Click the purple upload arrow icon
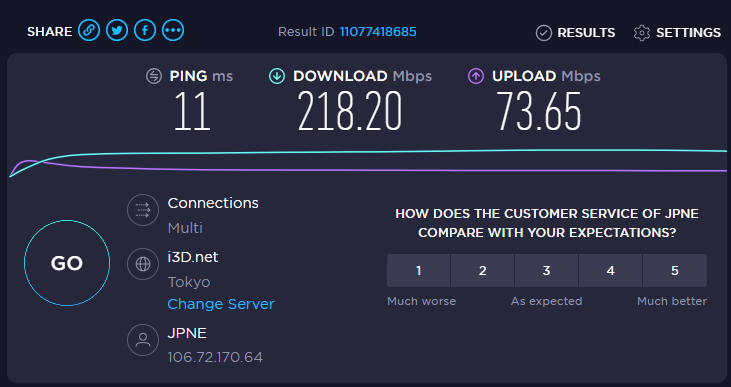731x387 pixels. click(x=476, y=76)
